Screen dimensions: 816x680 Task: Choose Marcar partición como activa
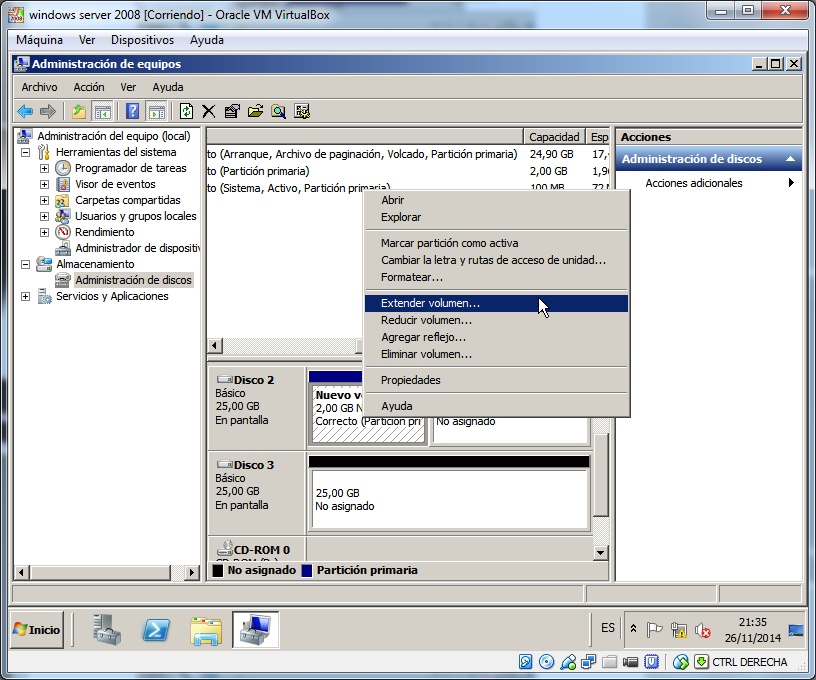pyautogui.click(x=496, y=243)
